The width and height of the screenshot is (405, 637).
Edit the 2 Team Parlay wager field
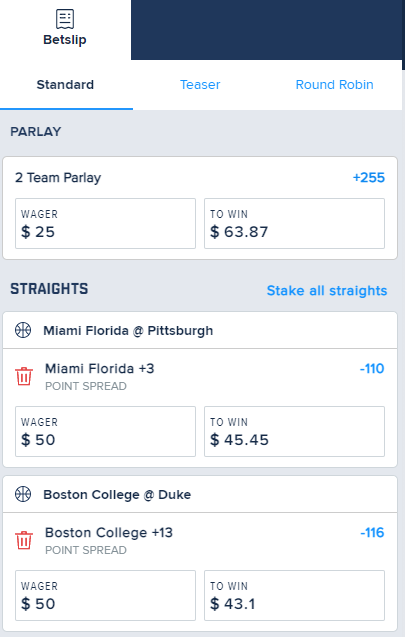point(105,223)
